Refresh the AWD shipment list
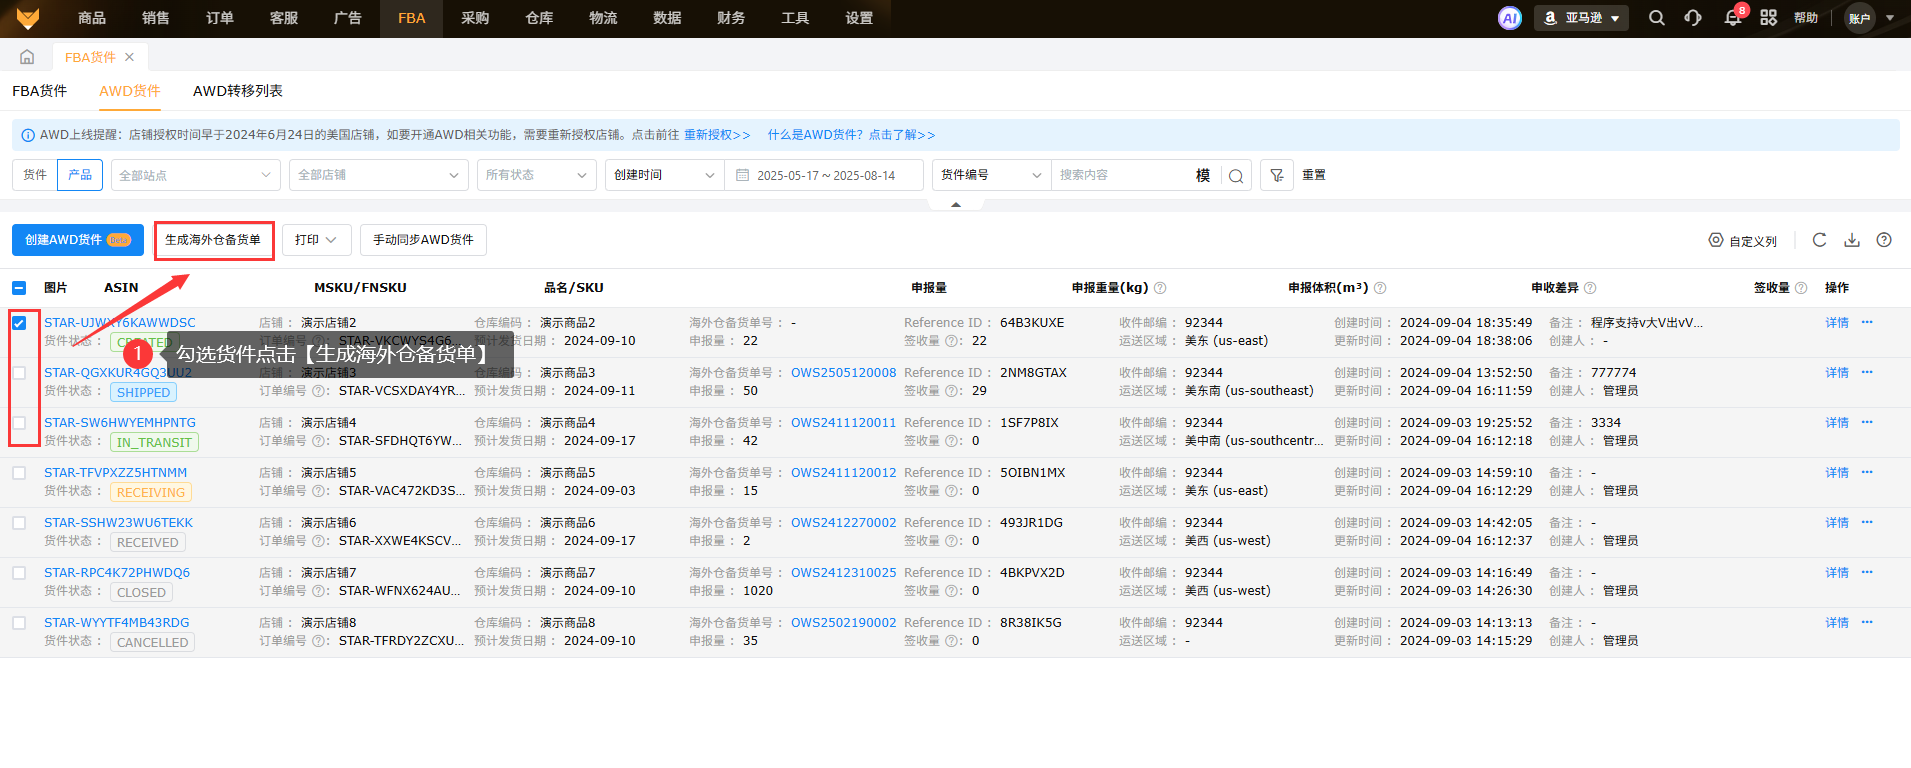Screen dimensions: 1911x768 coord(1819,240)
